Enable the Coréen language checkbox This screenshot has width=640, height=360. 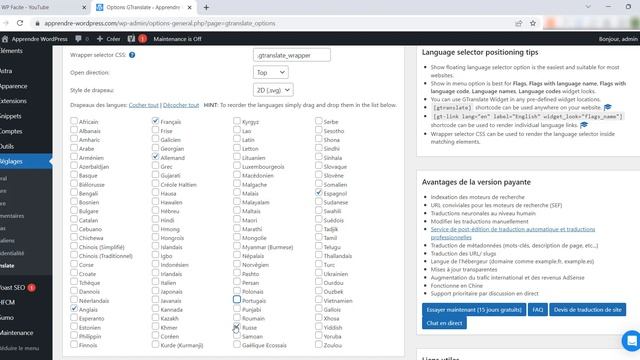point(155,336)
